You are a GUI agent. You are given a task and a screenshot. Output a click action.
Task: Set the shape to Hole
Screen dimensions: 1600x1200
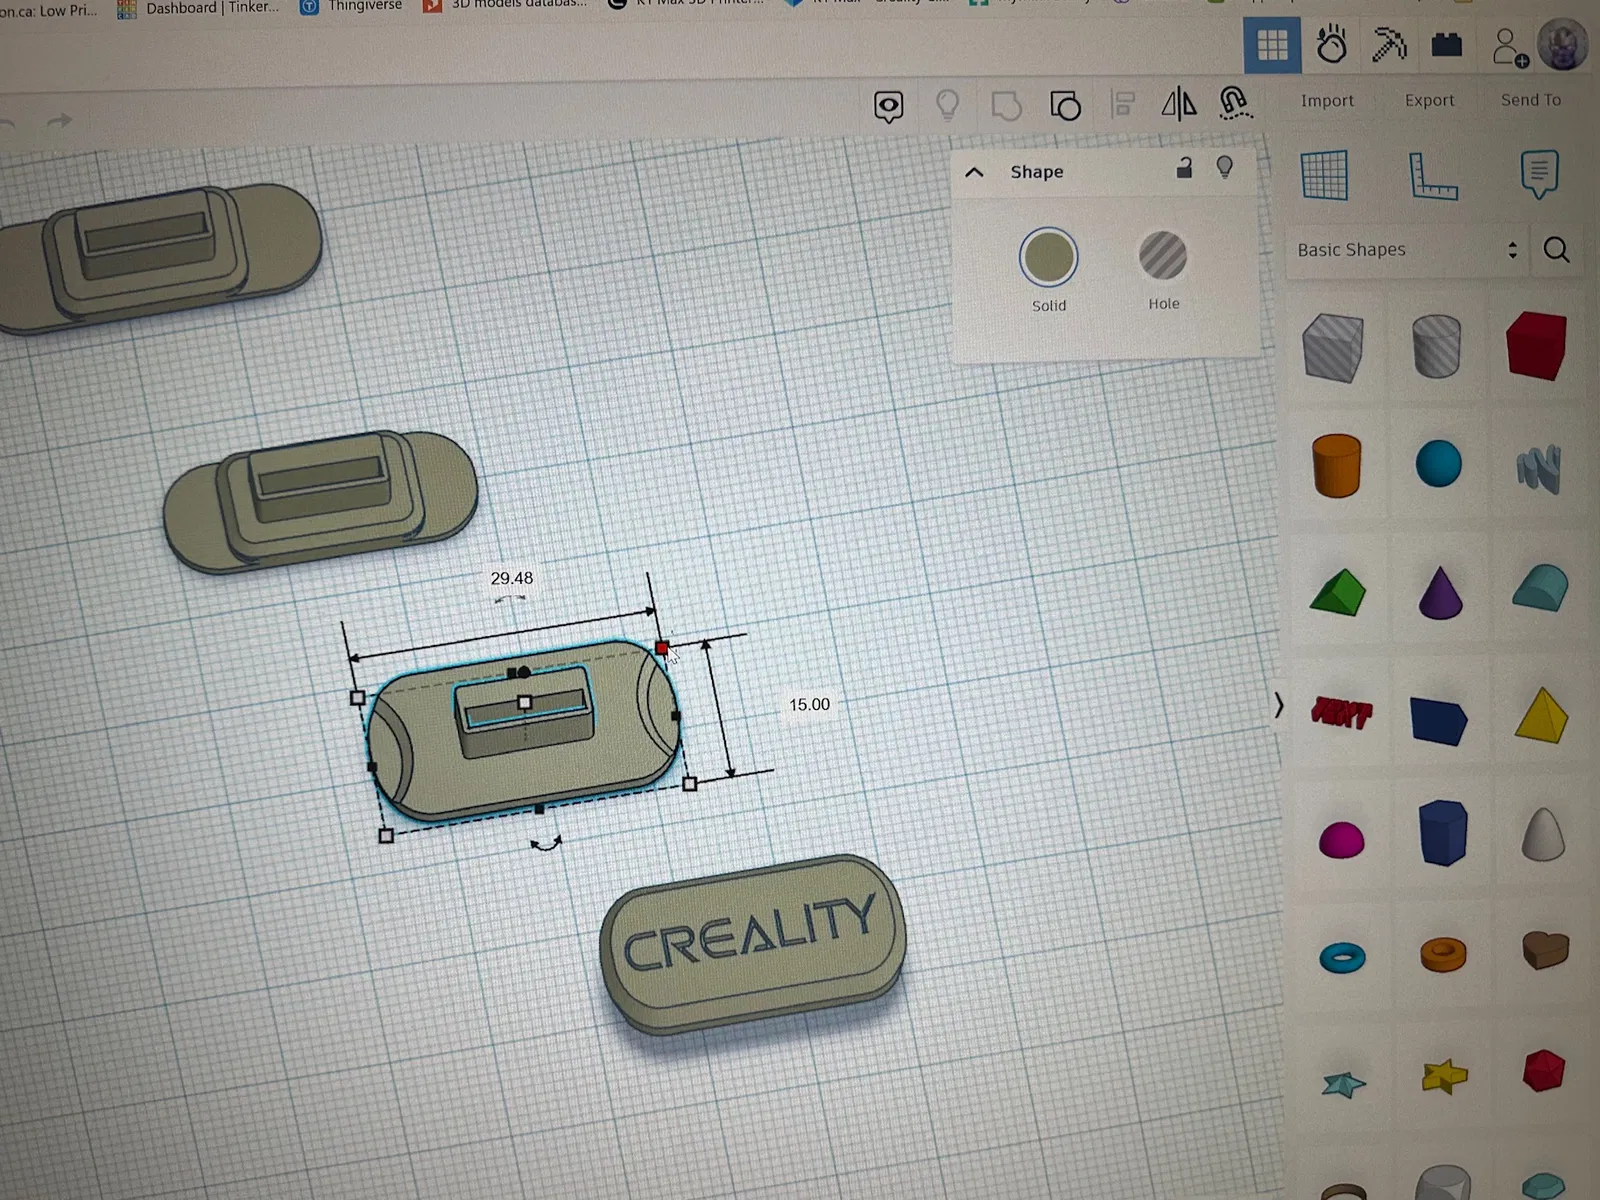tap(1162, 255)
